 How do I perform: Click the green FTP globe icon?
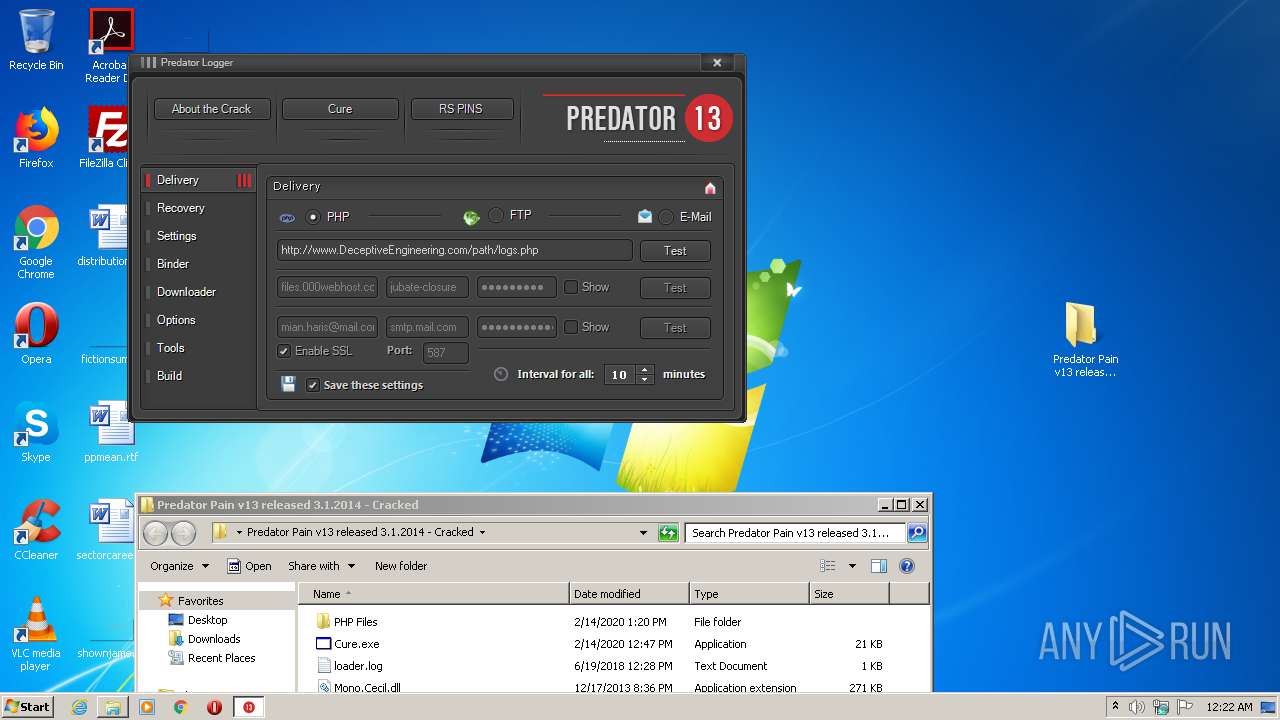pos(471,217)
